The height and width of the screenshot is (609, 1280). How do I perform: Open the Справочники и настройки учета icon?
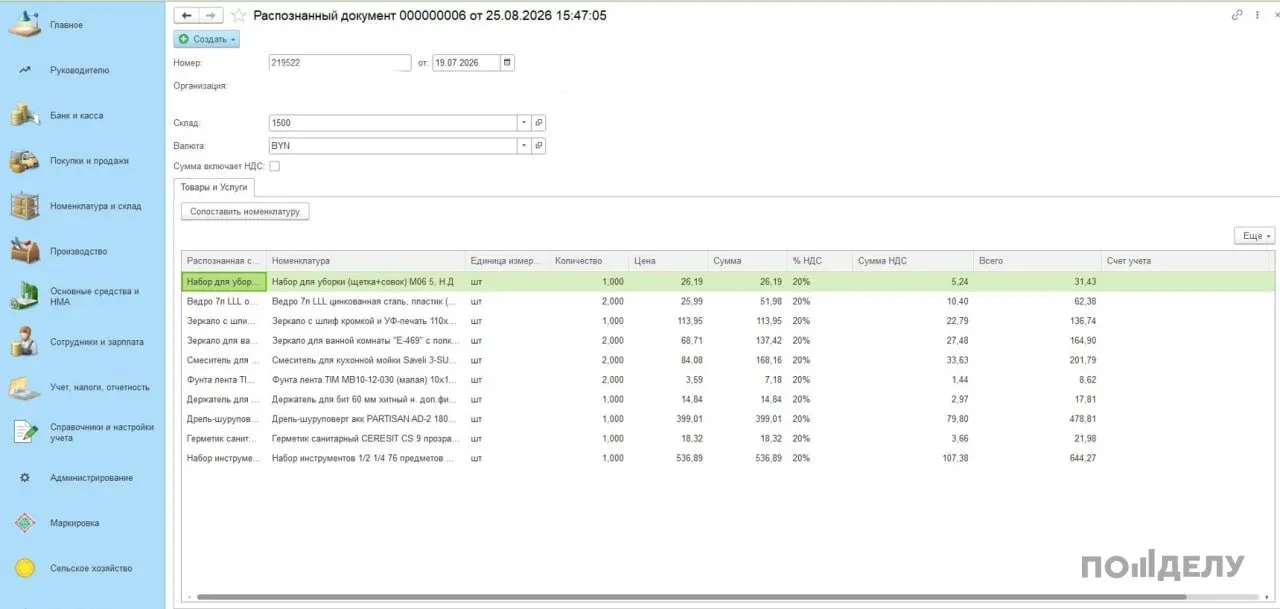pyautogui.click(x=25, y=432)
